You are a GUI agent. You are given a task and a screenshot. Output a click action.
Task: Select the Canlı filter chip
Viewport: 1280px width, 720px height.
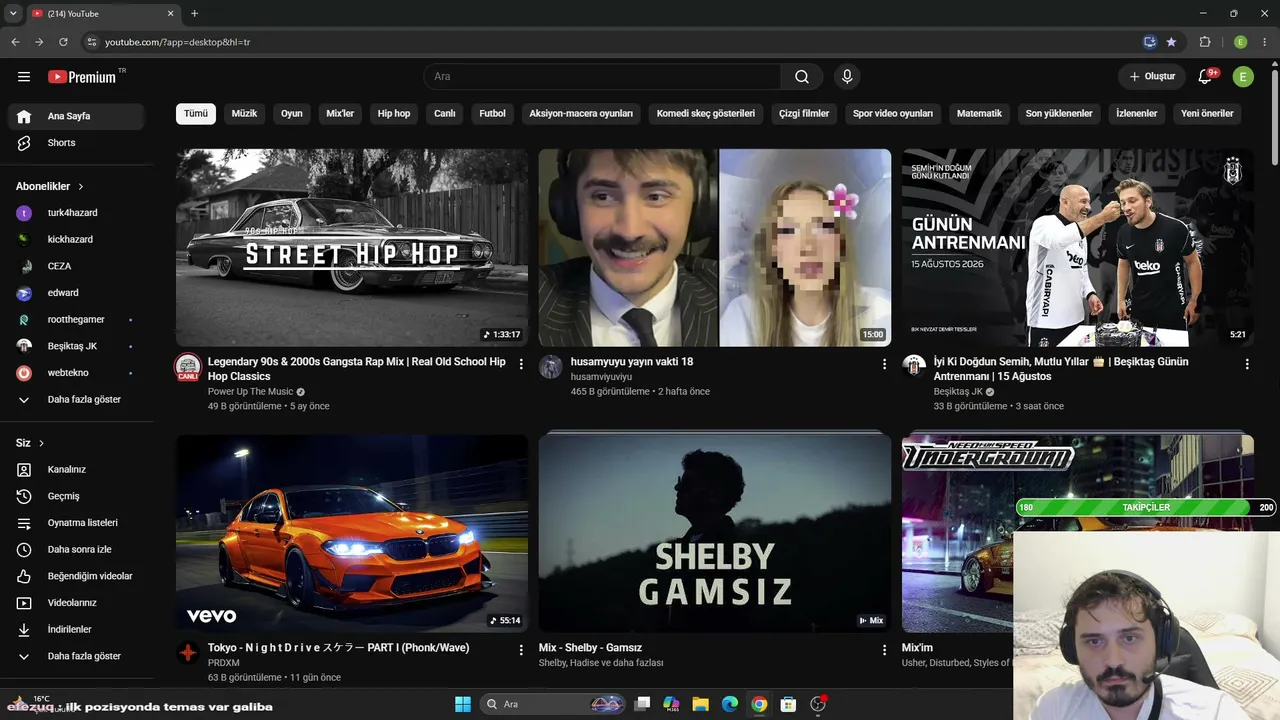pos(445,114)
